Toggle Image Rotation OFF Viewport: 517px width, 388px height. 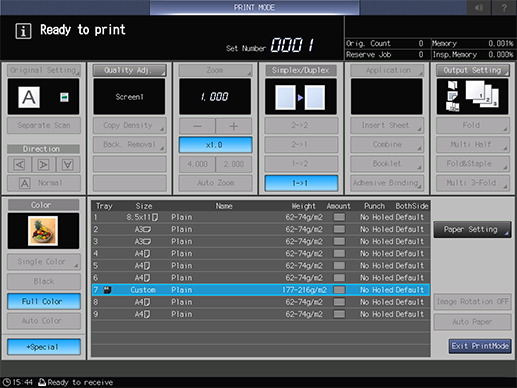472,302
